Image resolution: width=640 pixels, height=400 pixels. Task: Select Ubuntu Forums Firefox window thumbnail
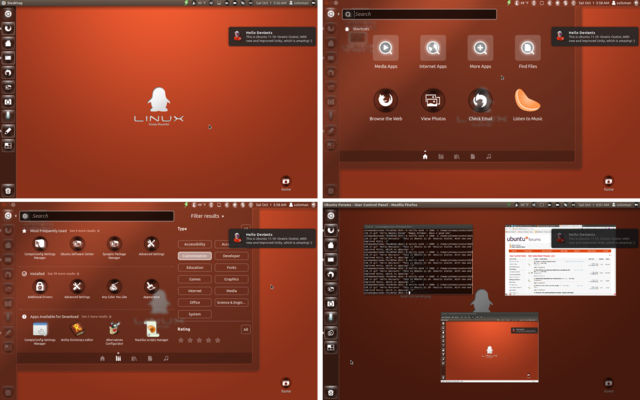(560, 260)
